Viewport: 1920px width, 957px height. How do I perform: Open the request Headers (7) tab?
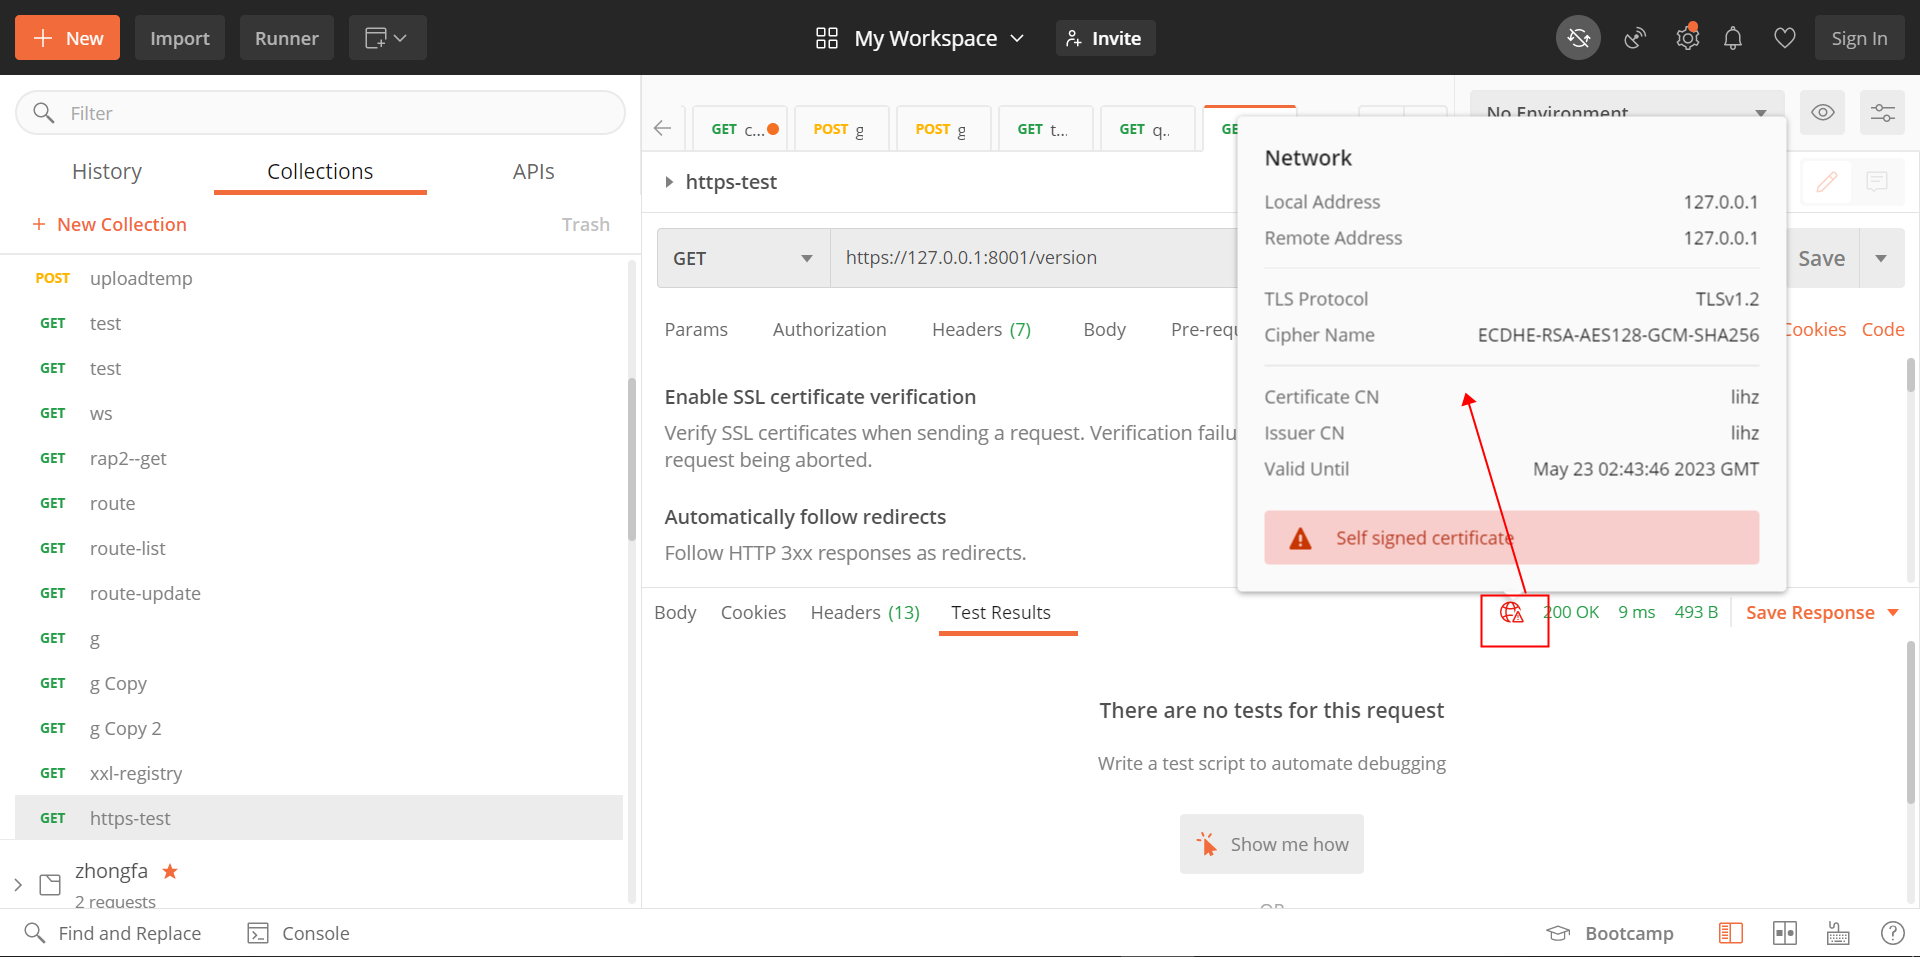pyautogui.click(x=981, y=329)
